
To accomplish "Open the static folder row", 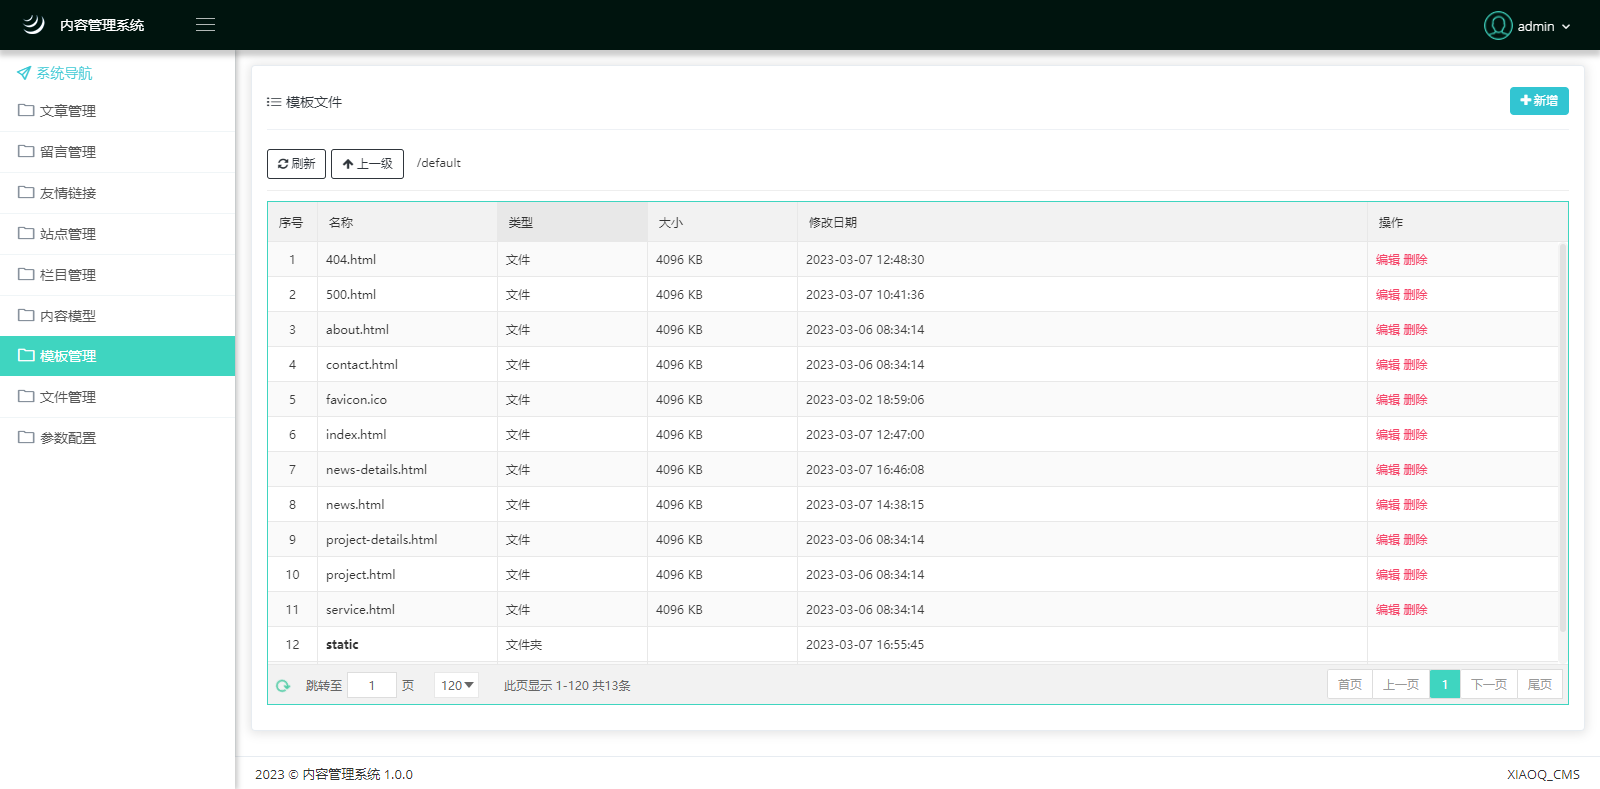I will click(913, 645).
